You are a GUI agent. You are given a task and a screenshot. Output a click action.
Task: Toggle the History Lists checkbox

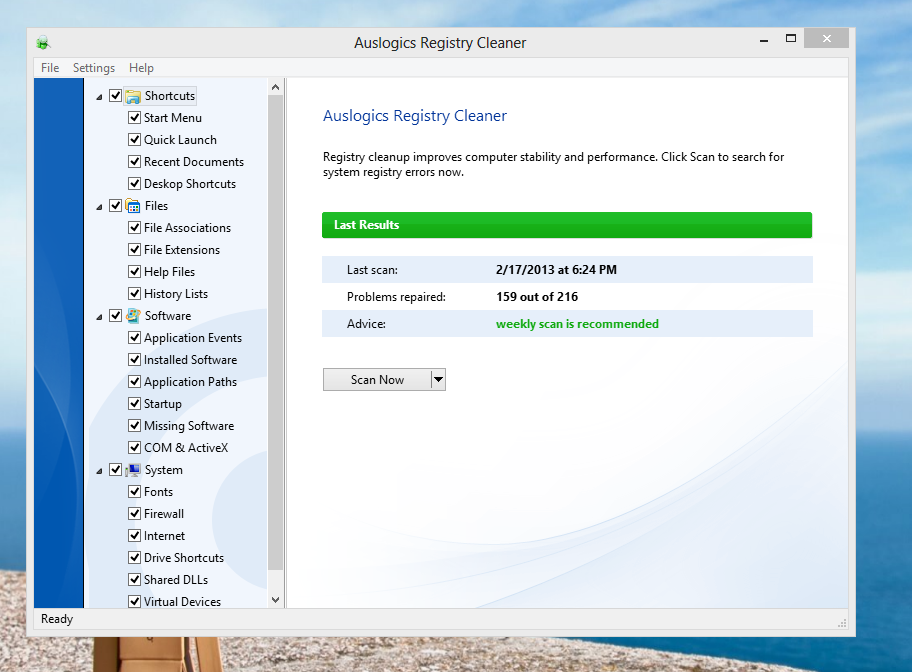click(134, 294)
